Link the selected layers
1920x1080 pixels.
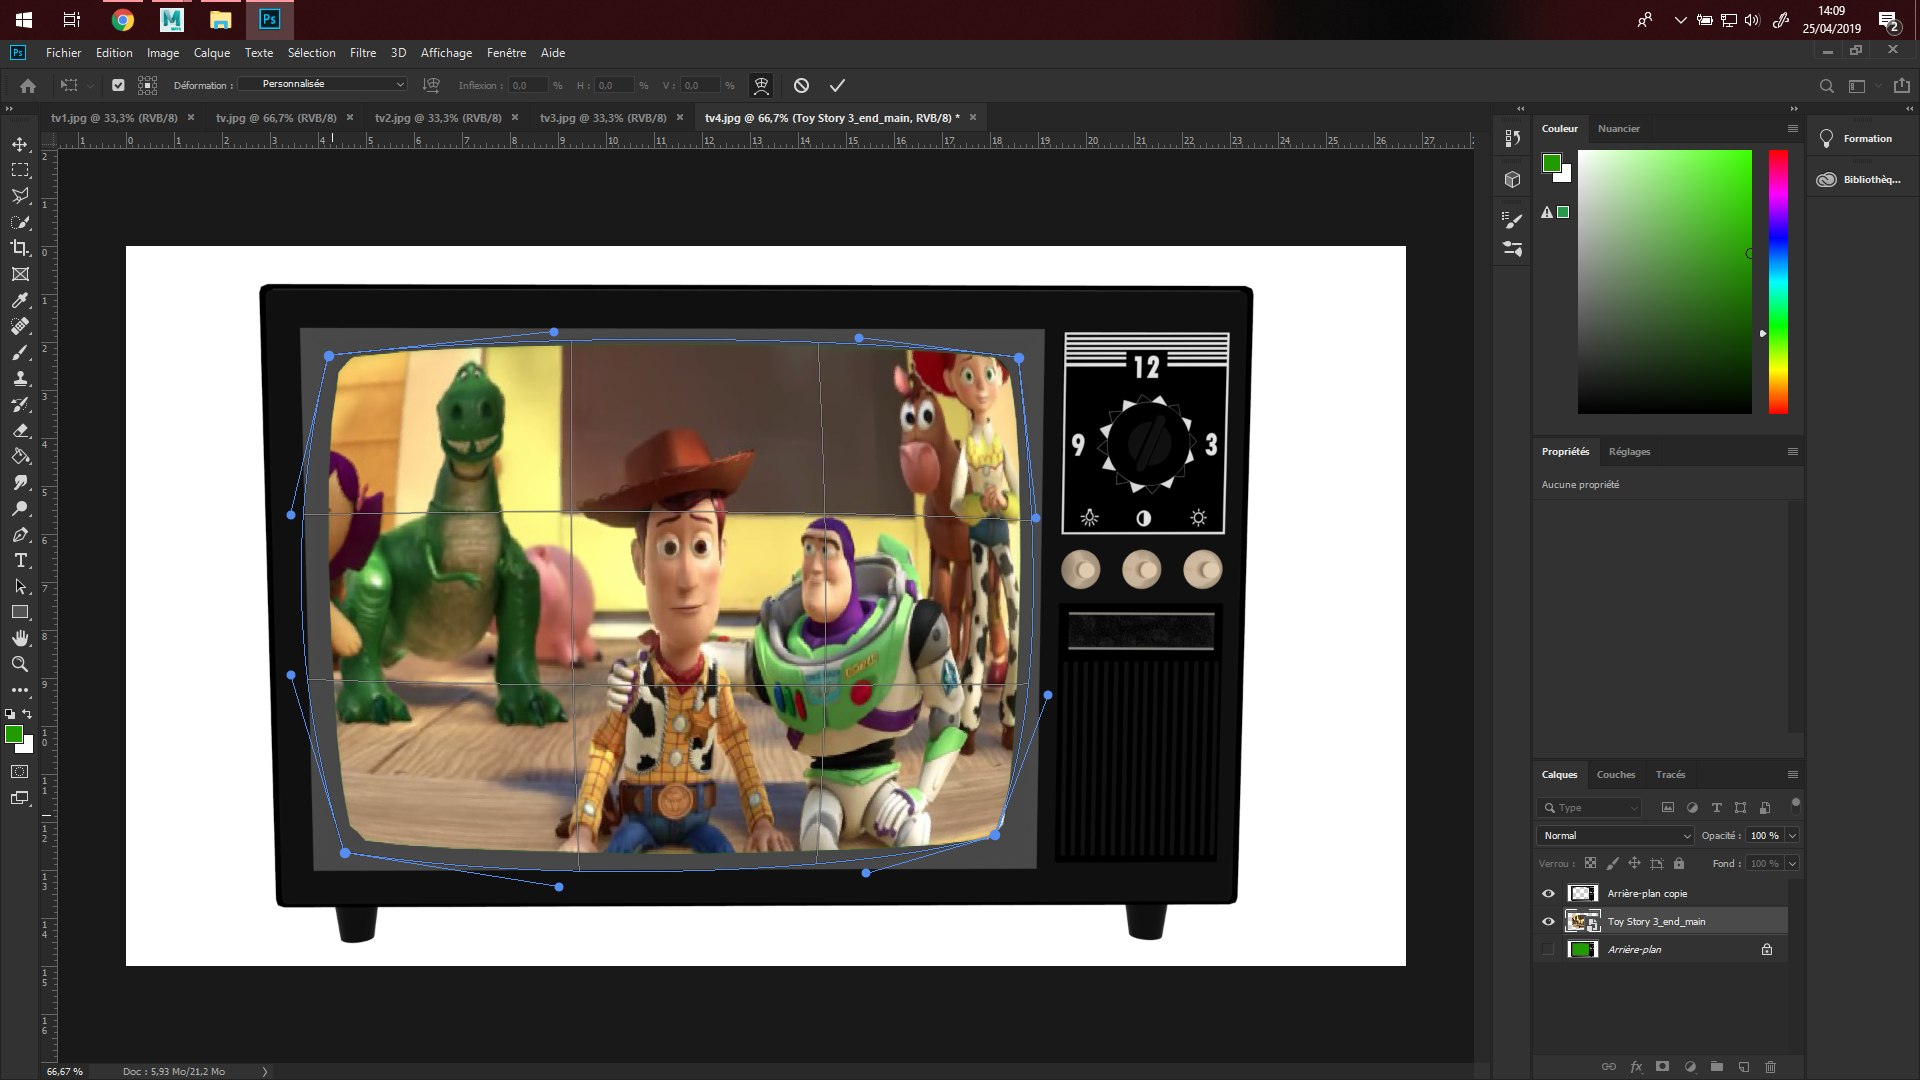pos(1608,1067)
